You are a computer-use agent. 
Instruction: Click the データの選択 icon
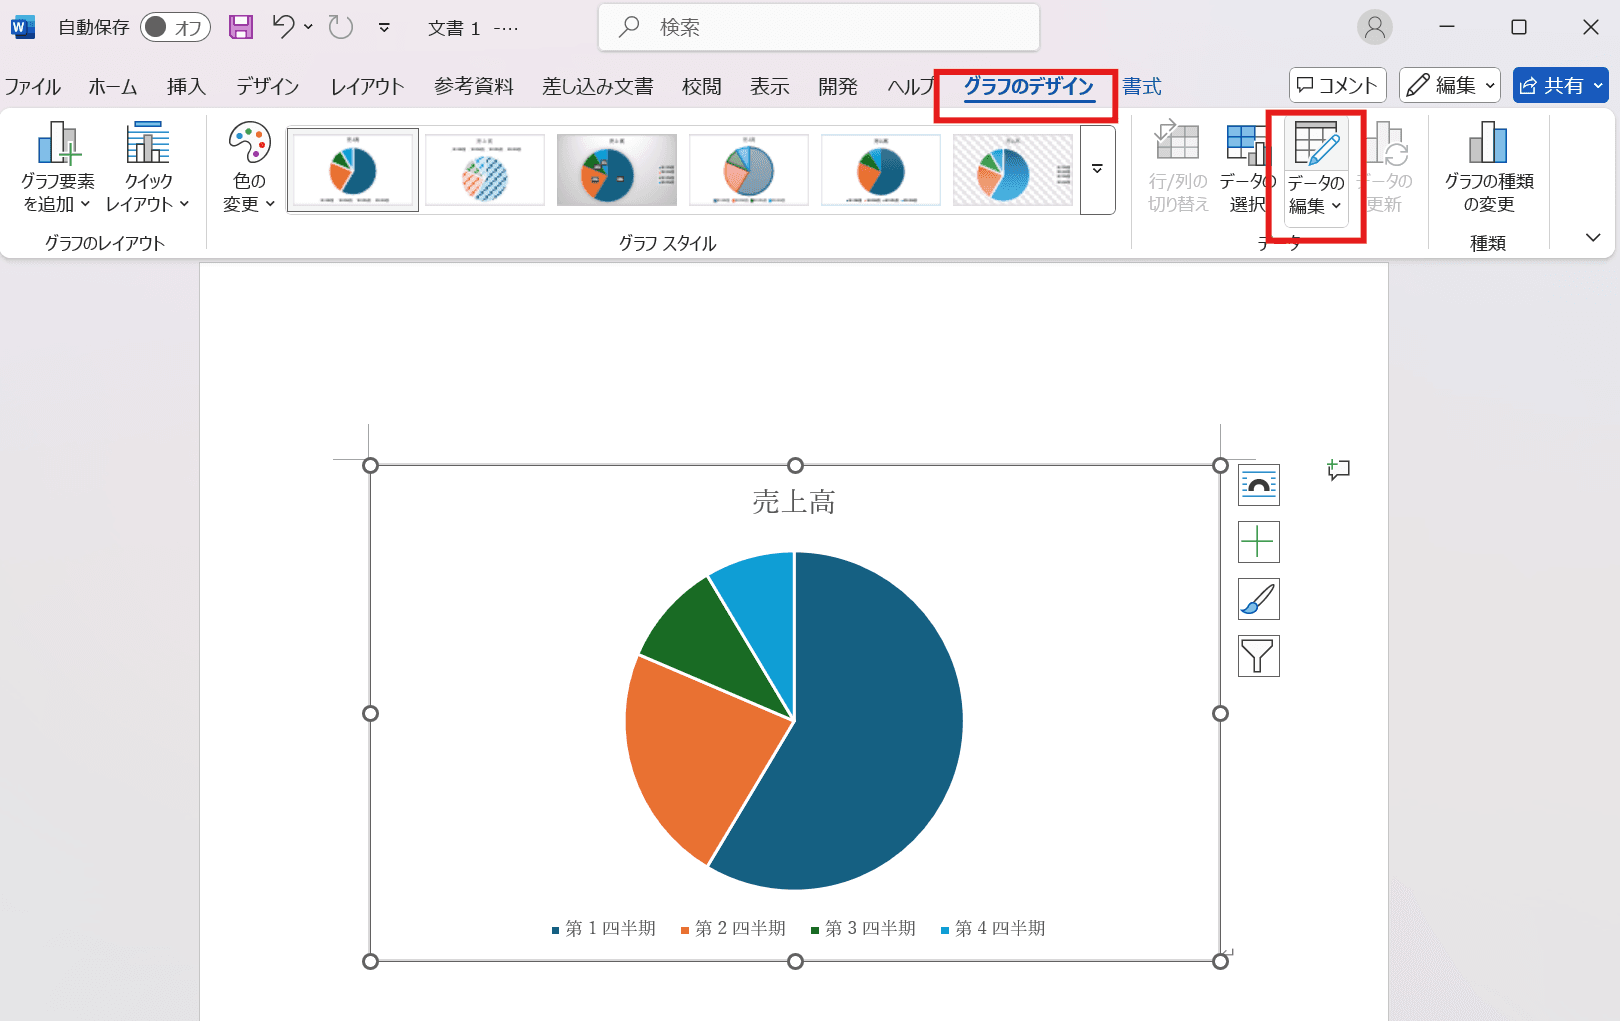click(1246, 167)
